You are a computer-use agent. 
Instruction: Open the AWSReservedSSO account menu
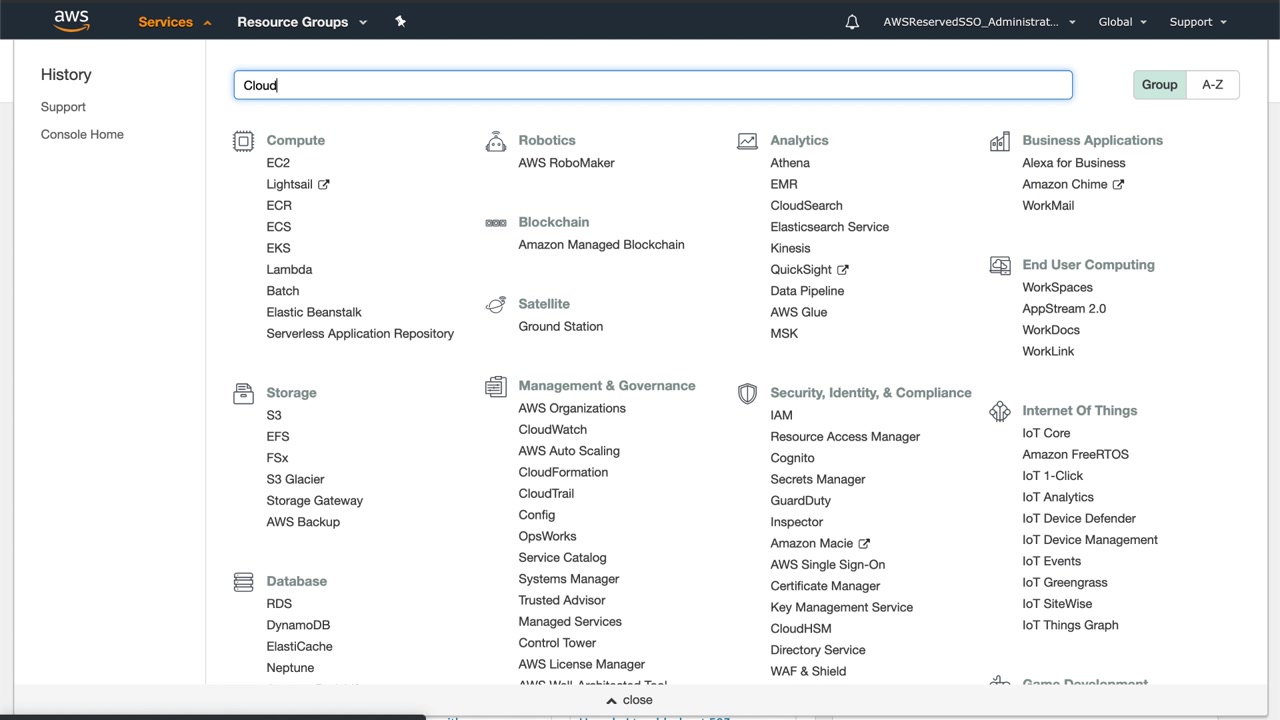tap(978, 22)
